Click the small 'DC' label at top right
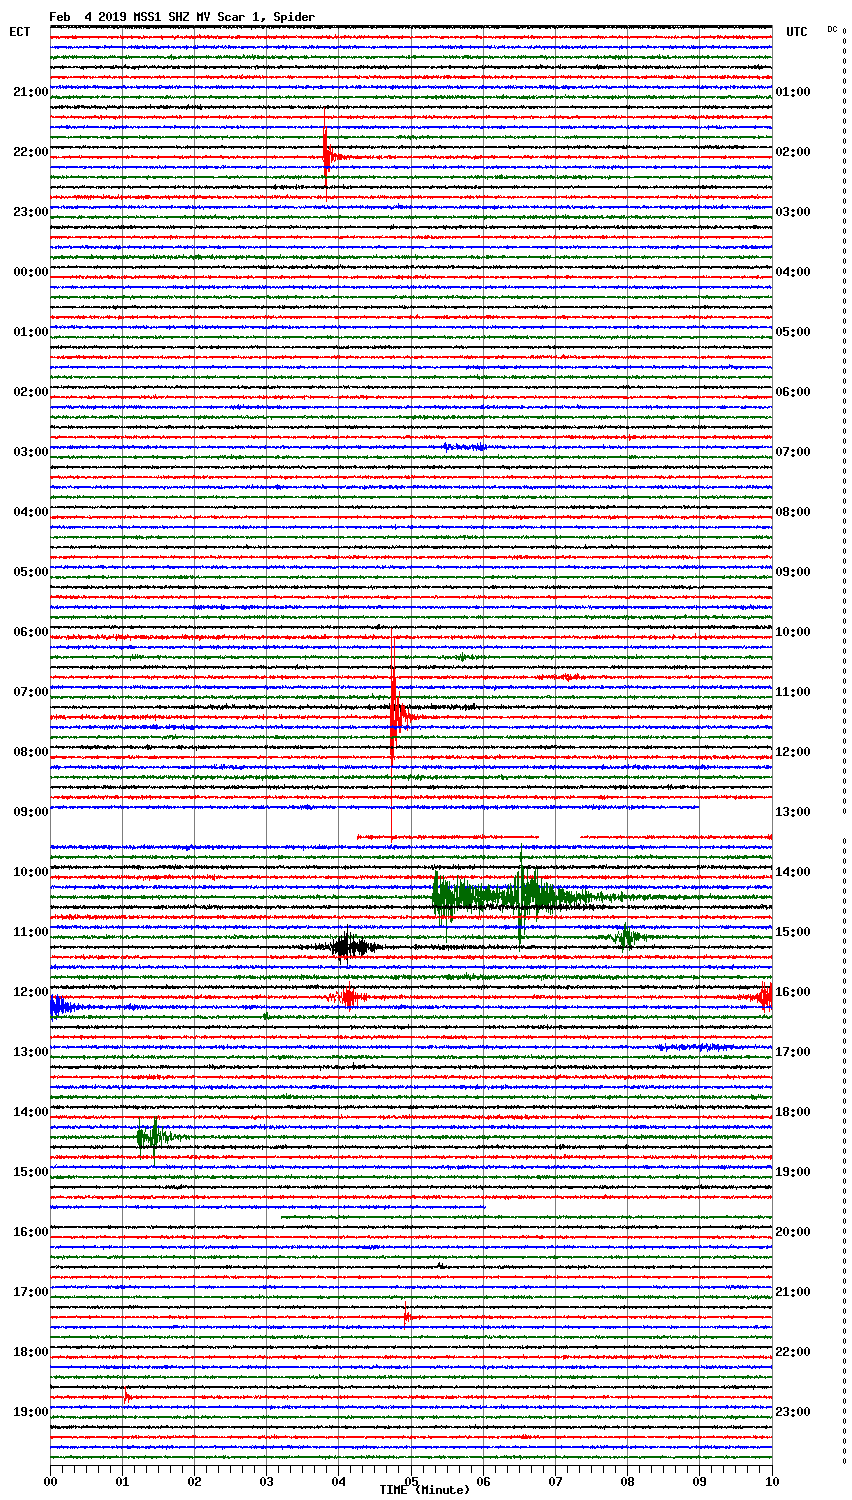Screen dimensions: 852x1500 [x=832, y=29]
